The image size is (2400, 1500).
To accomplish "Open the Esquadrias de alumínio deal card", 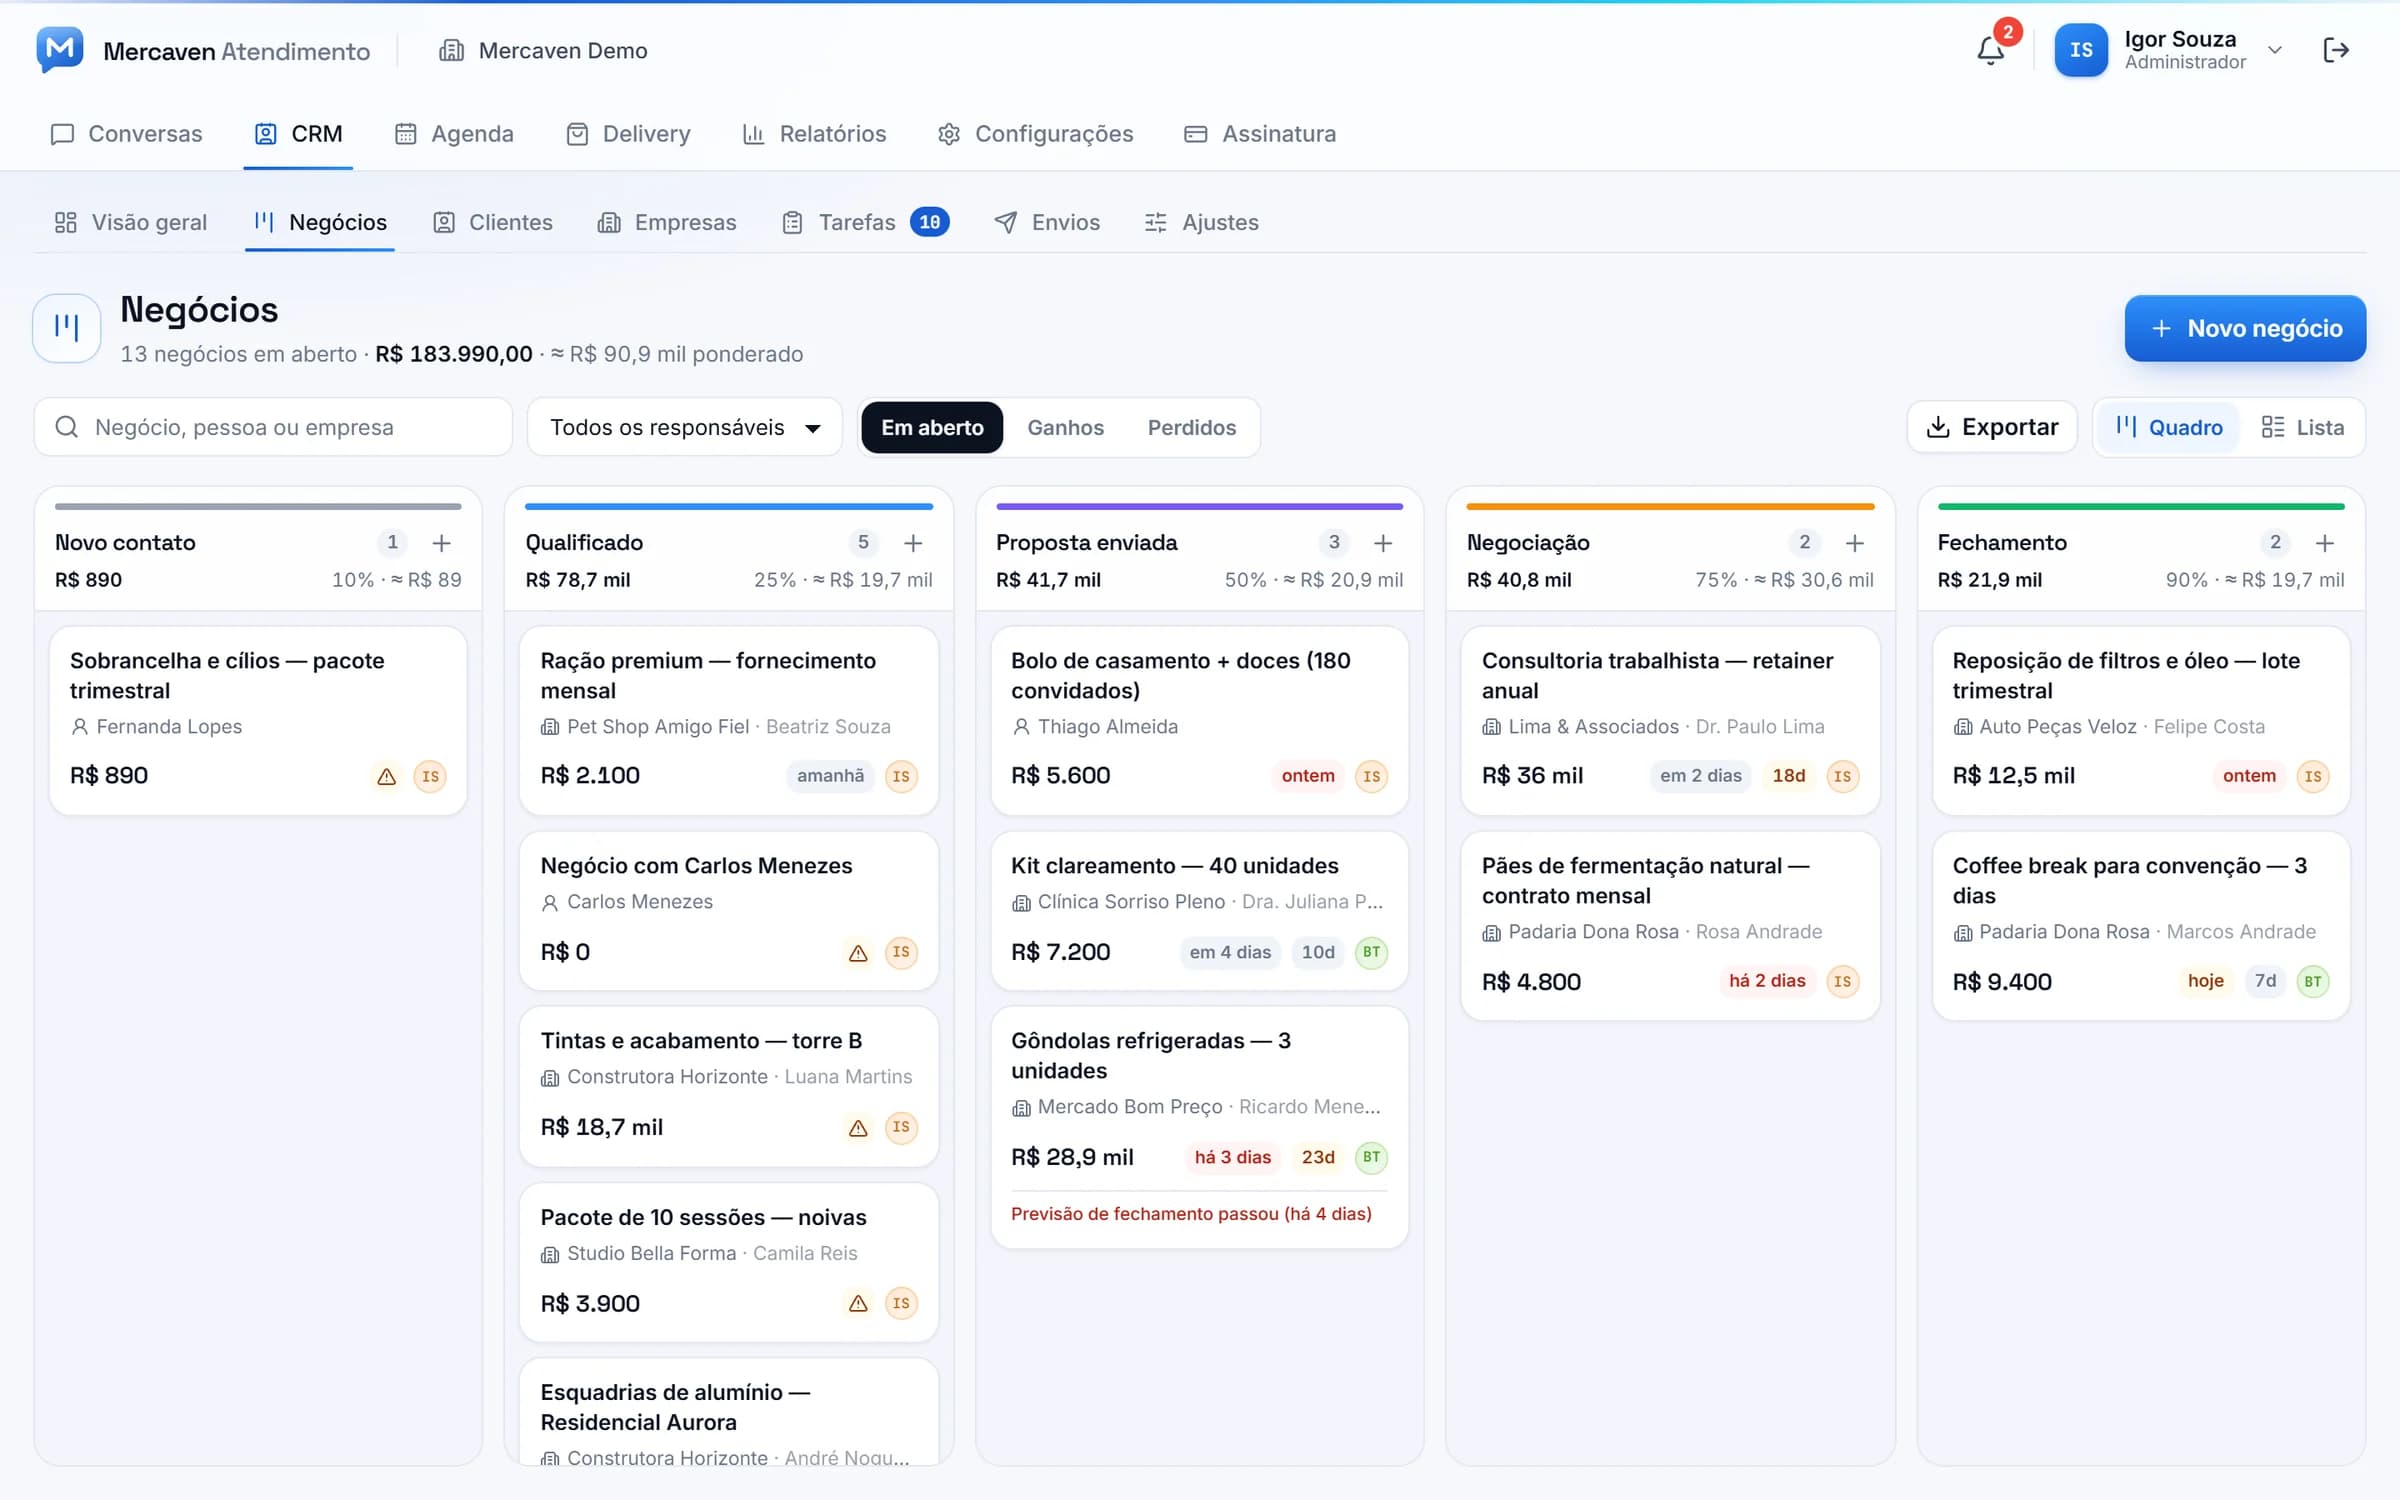I will [729, 1412].
